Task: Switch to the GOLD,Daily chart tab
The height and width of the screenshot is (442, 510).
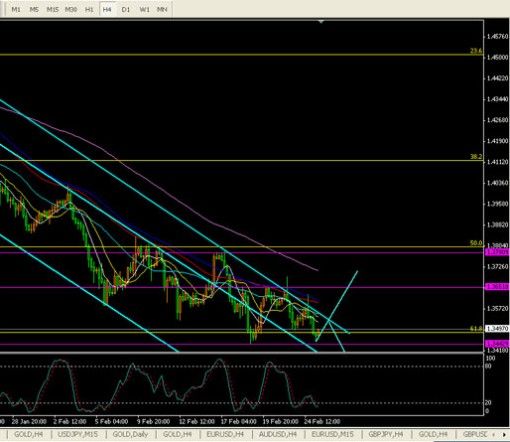Action: tap(130, 434)
